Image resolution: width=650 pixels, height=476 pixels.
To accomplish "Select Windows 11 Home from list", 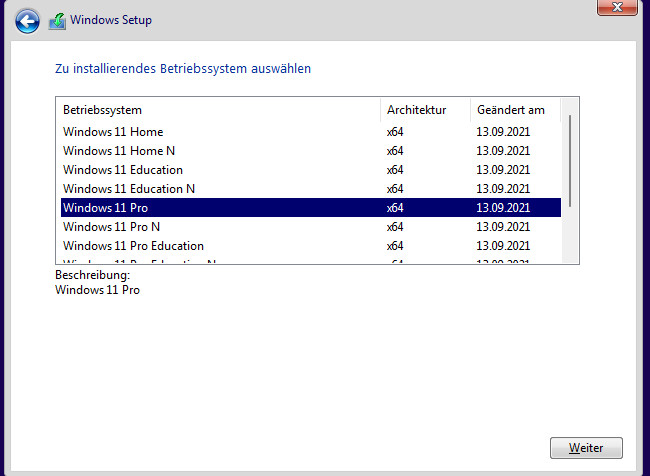I will point(113,132).
